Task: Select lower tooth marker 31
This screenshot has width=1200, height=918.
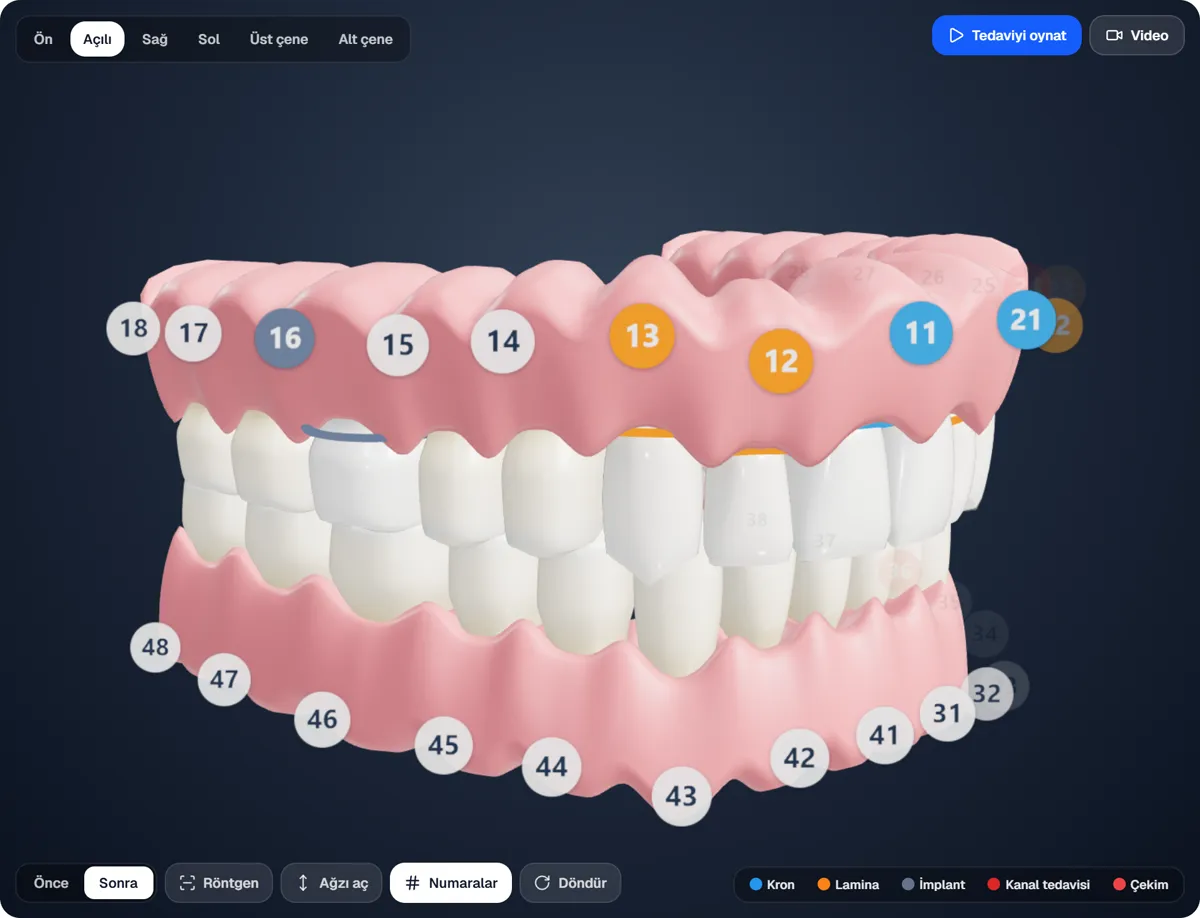Action: tap(946, 713)
